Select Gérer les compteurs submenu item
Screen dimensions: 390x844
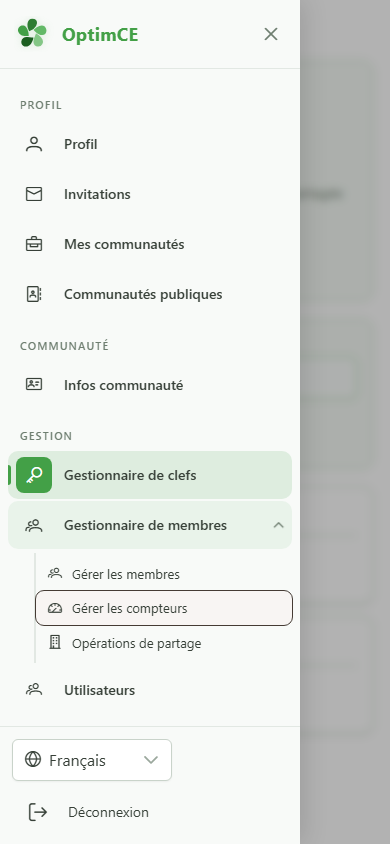164,608
